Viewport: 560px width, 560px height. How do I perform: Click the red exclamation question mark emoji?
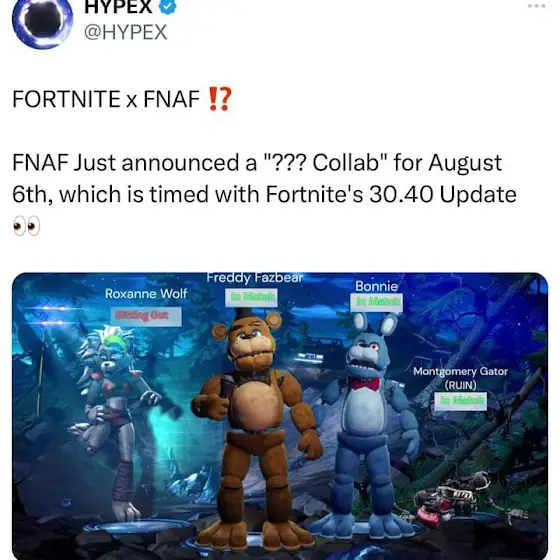pyautogui.click(x=219, y=99)
